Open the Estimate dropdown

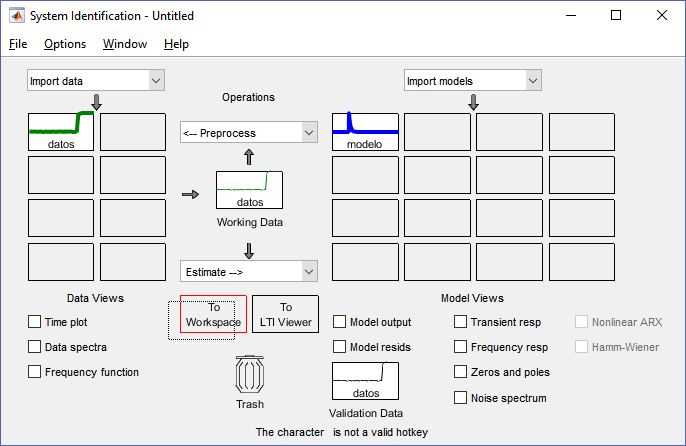(248, 271)
